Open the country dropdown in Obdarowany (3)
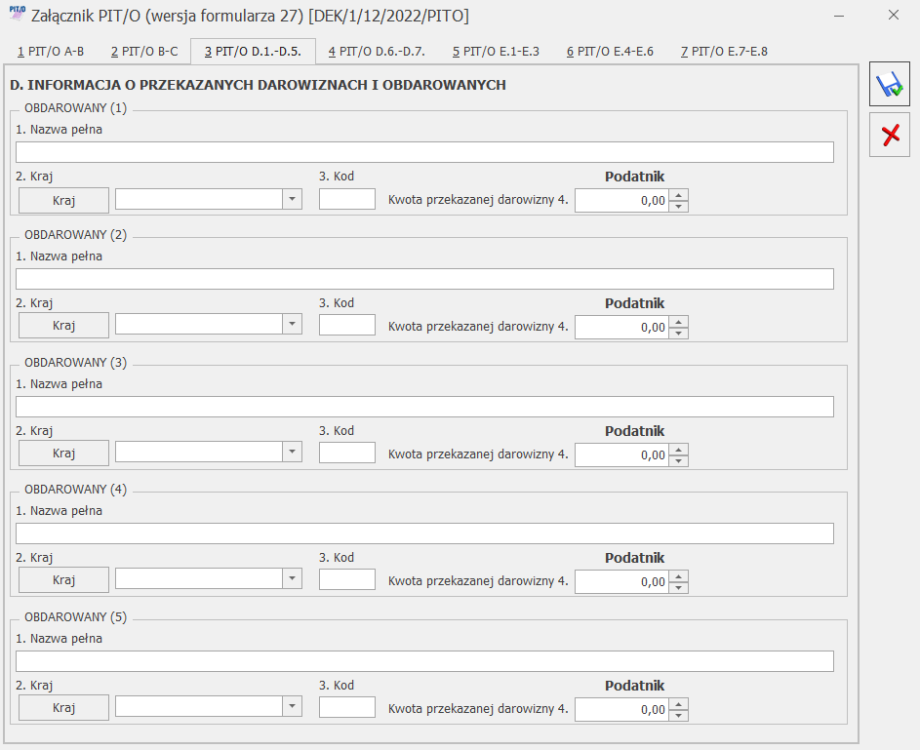The width and height of the screenshot is (920, 750). click(292, 452)
